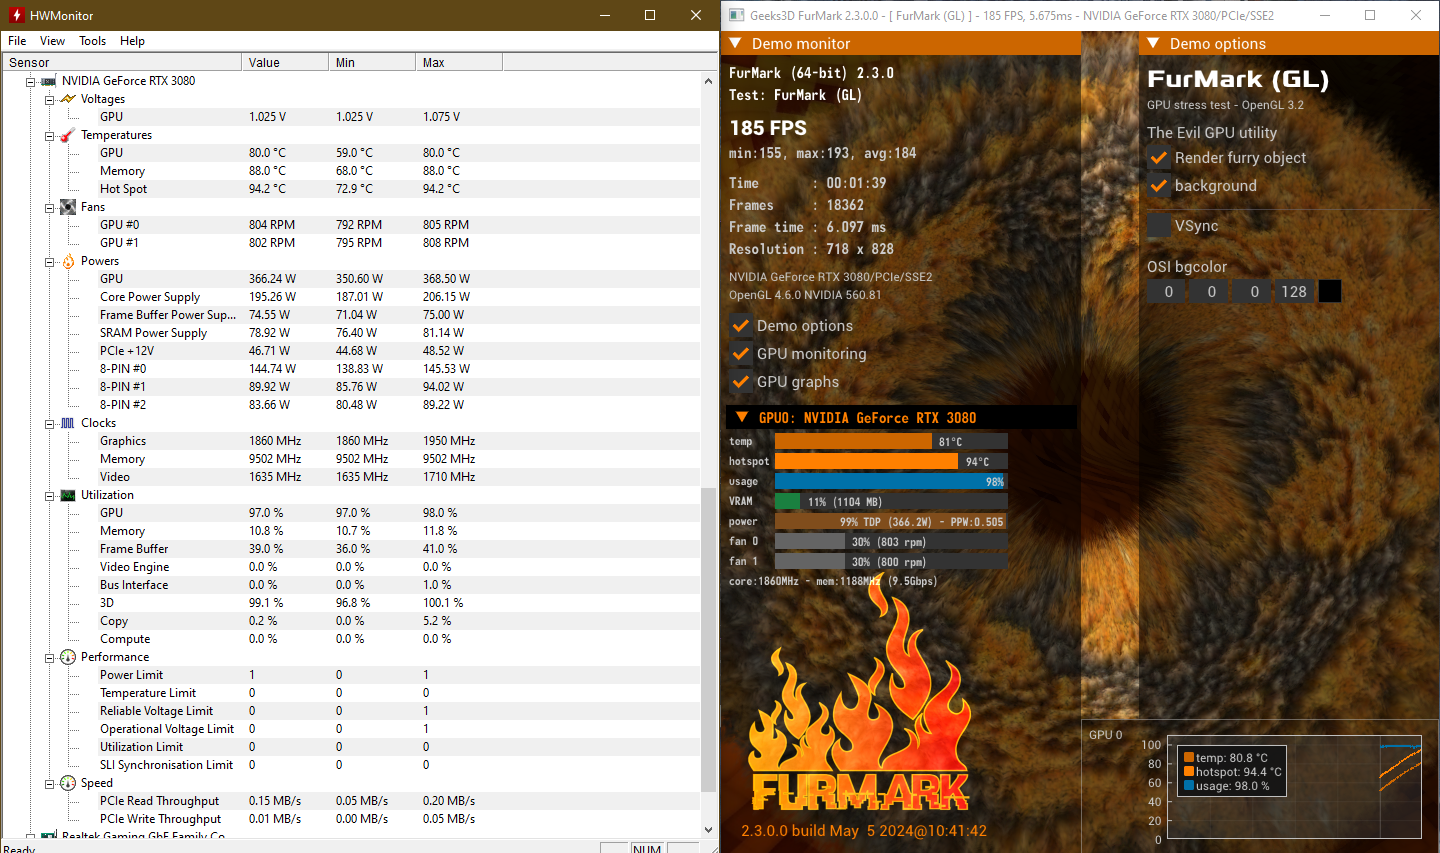Screen dimensions: 1440x853
Task: Collapse the NVIDIA GeForce RTX 3080 tree node
Action: pyautogui.click(x=30, y=81)
